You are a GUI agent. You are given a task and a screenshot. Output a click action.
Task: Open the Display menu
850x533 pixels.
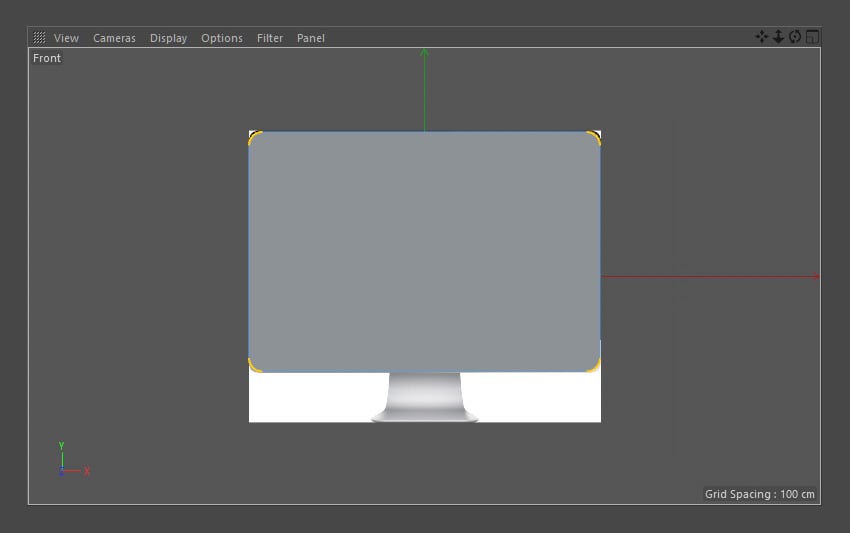169,38
